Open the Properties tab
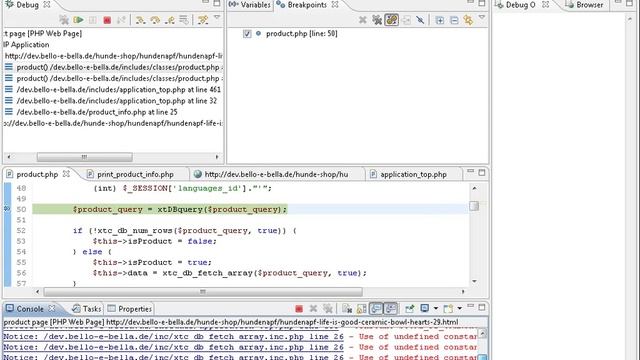The height and width of the screenshot is (360, 640). (x=130, y=309)
